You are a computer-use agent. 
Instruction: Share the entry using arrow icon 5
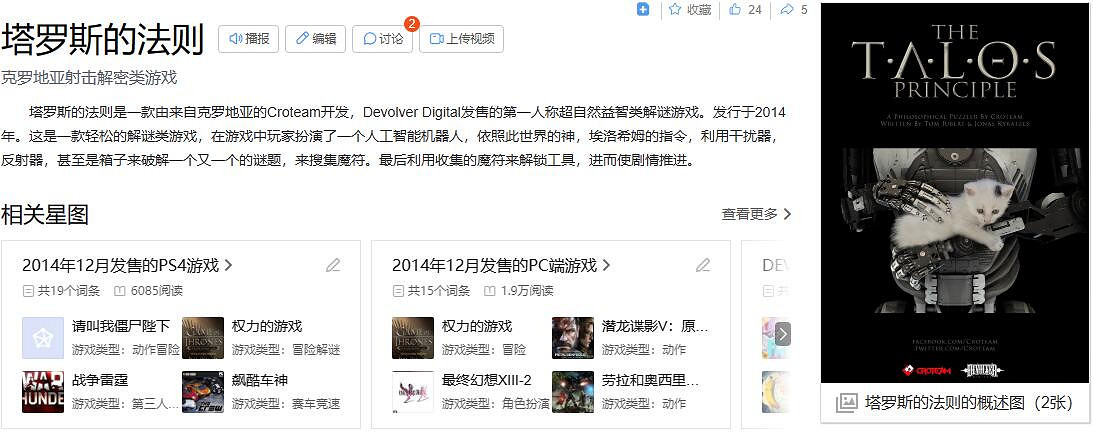793,9
